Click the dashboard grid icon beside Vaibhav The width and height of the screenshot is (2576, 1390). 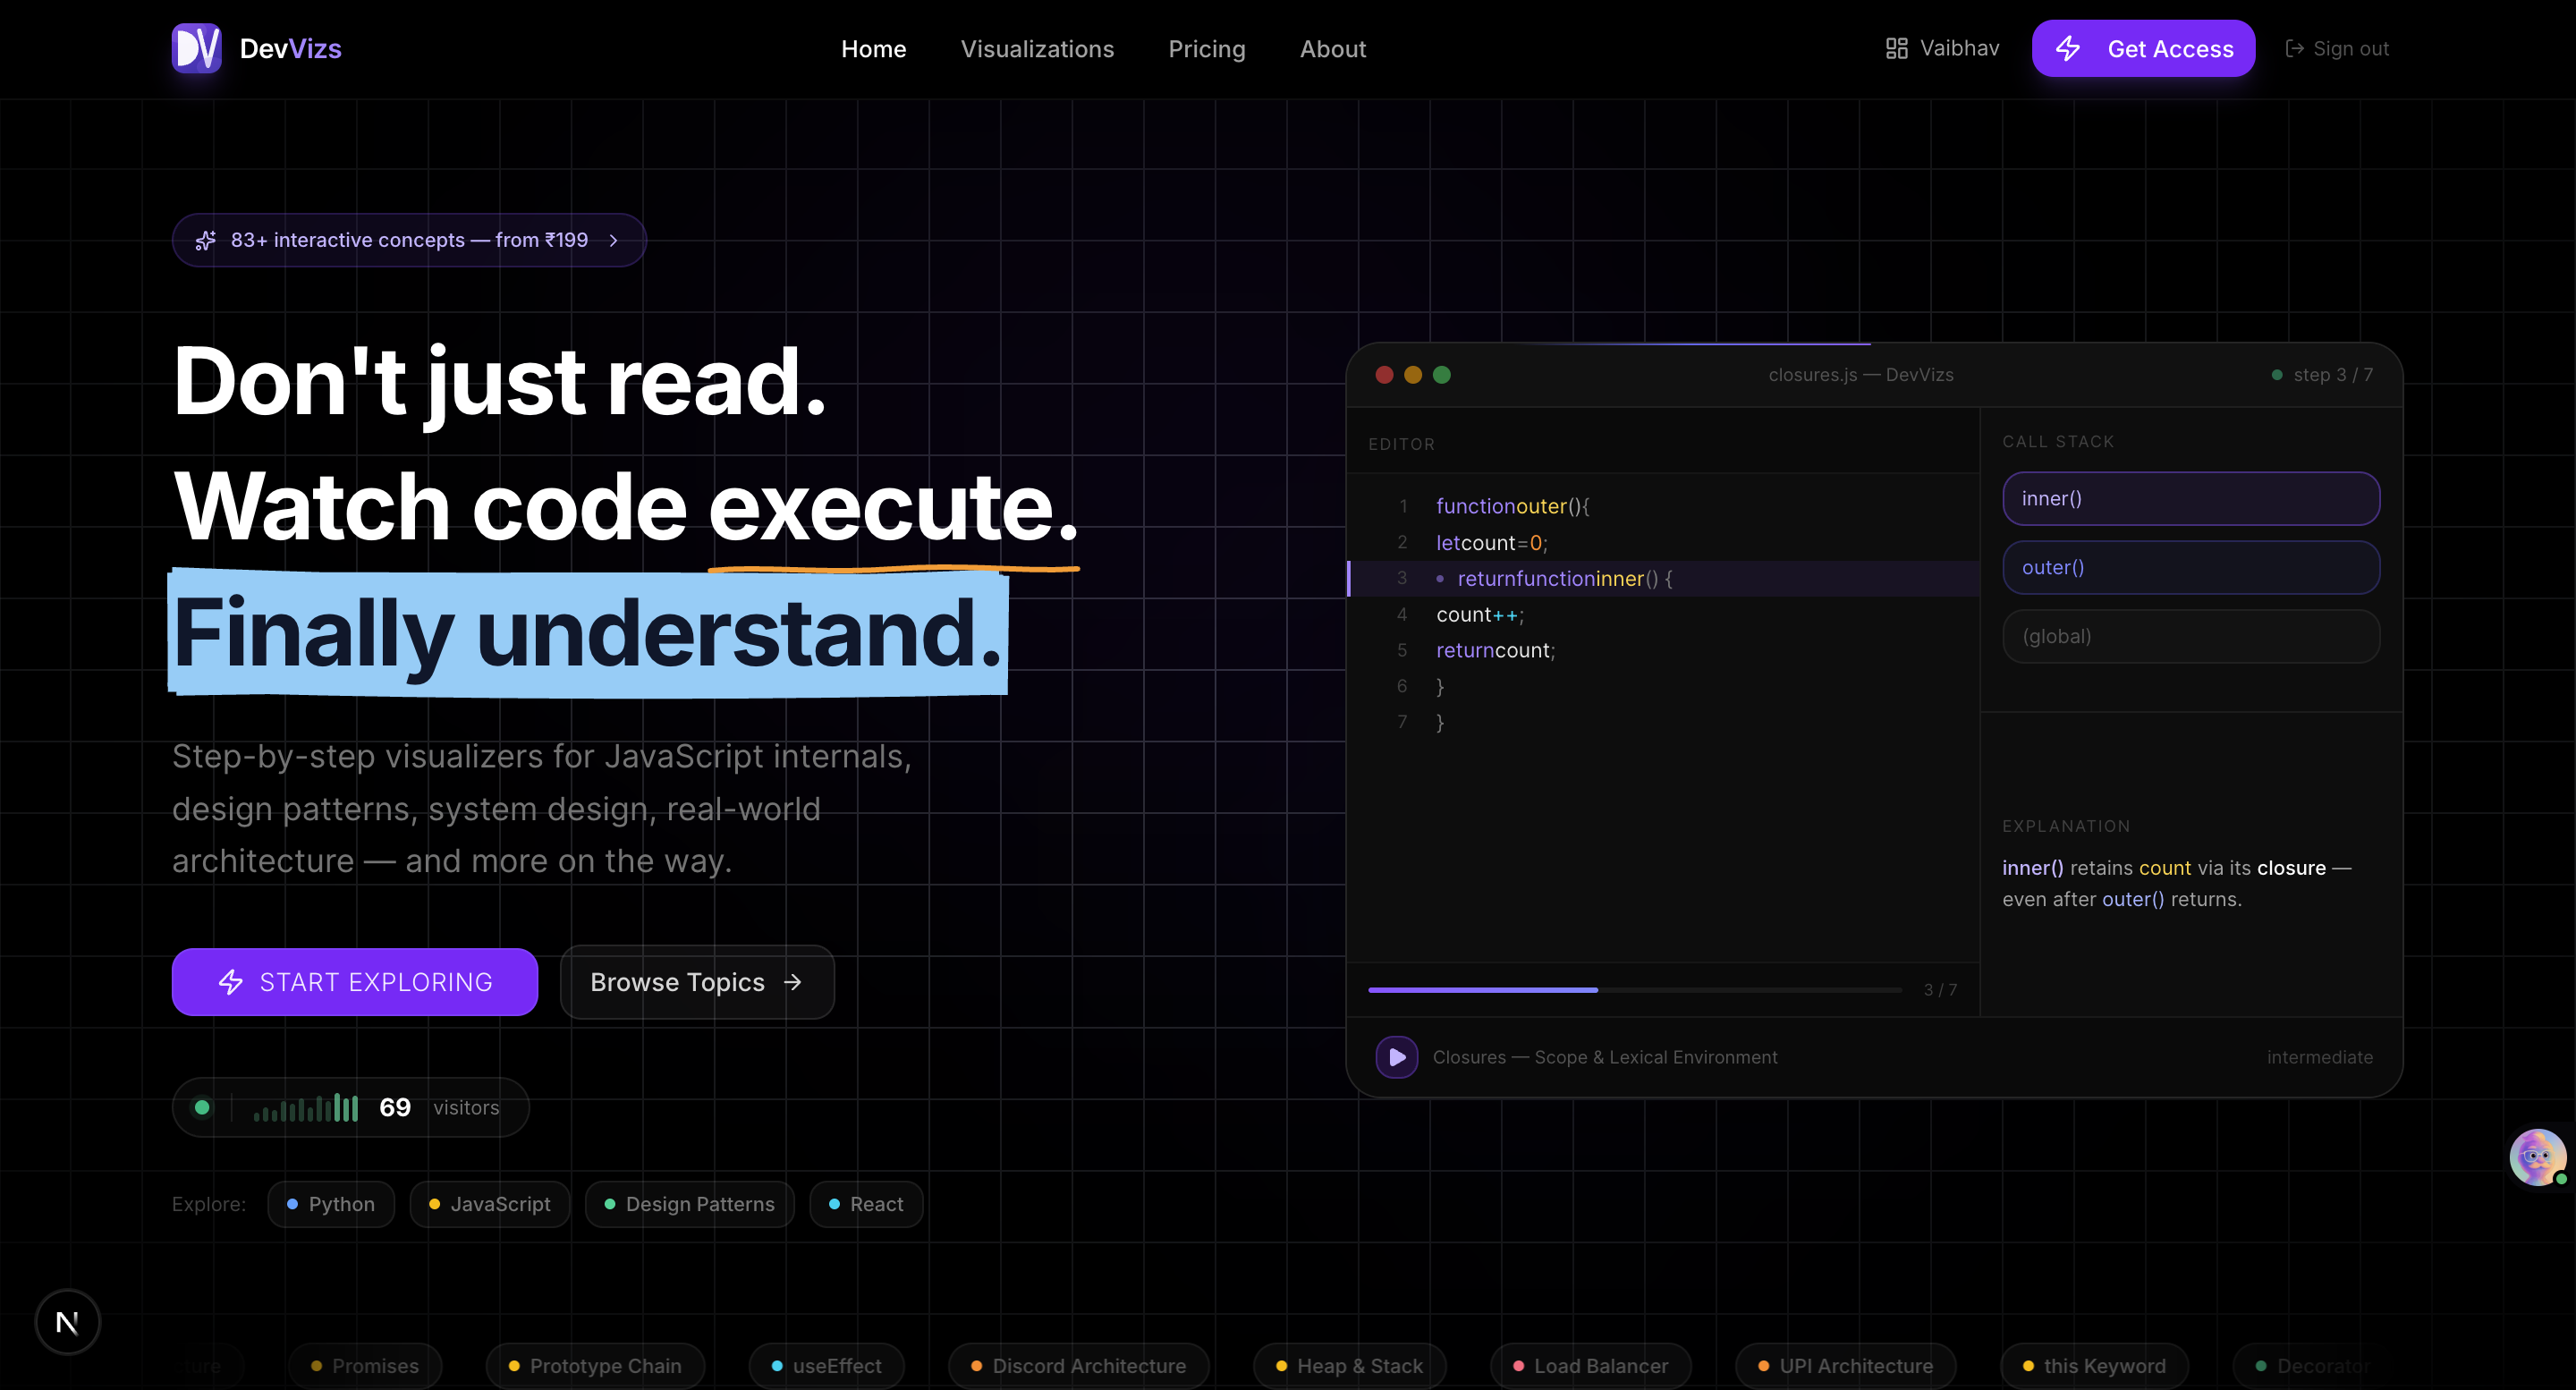coord(1896,48)
